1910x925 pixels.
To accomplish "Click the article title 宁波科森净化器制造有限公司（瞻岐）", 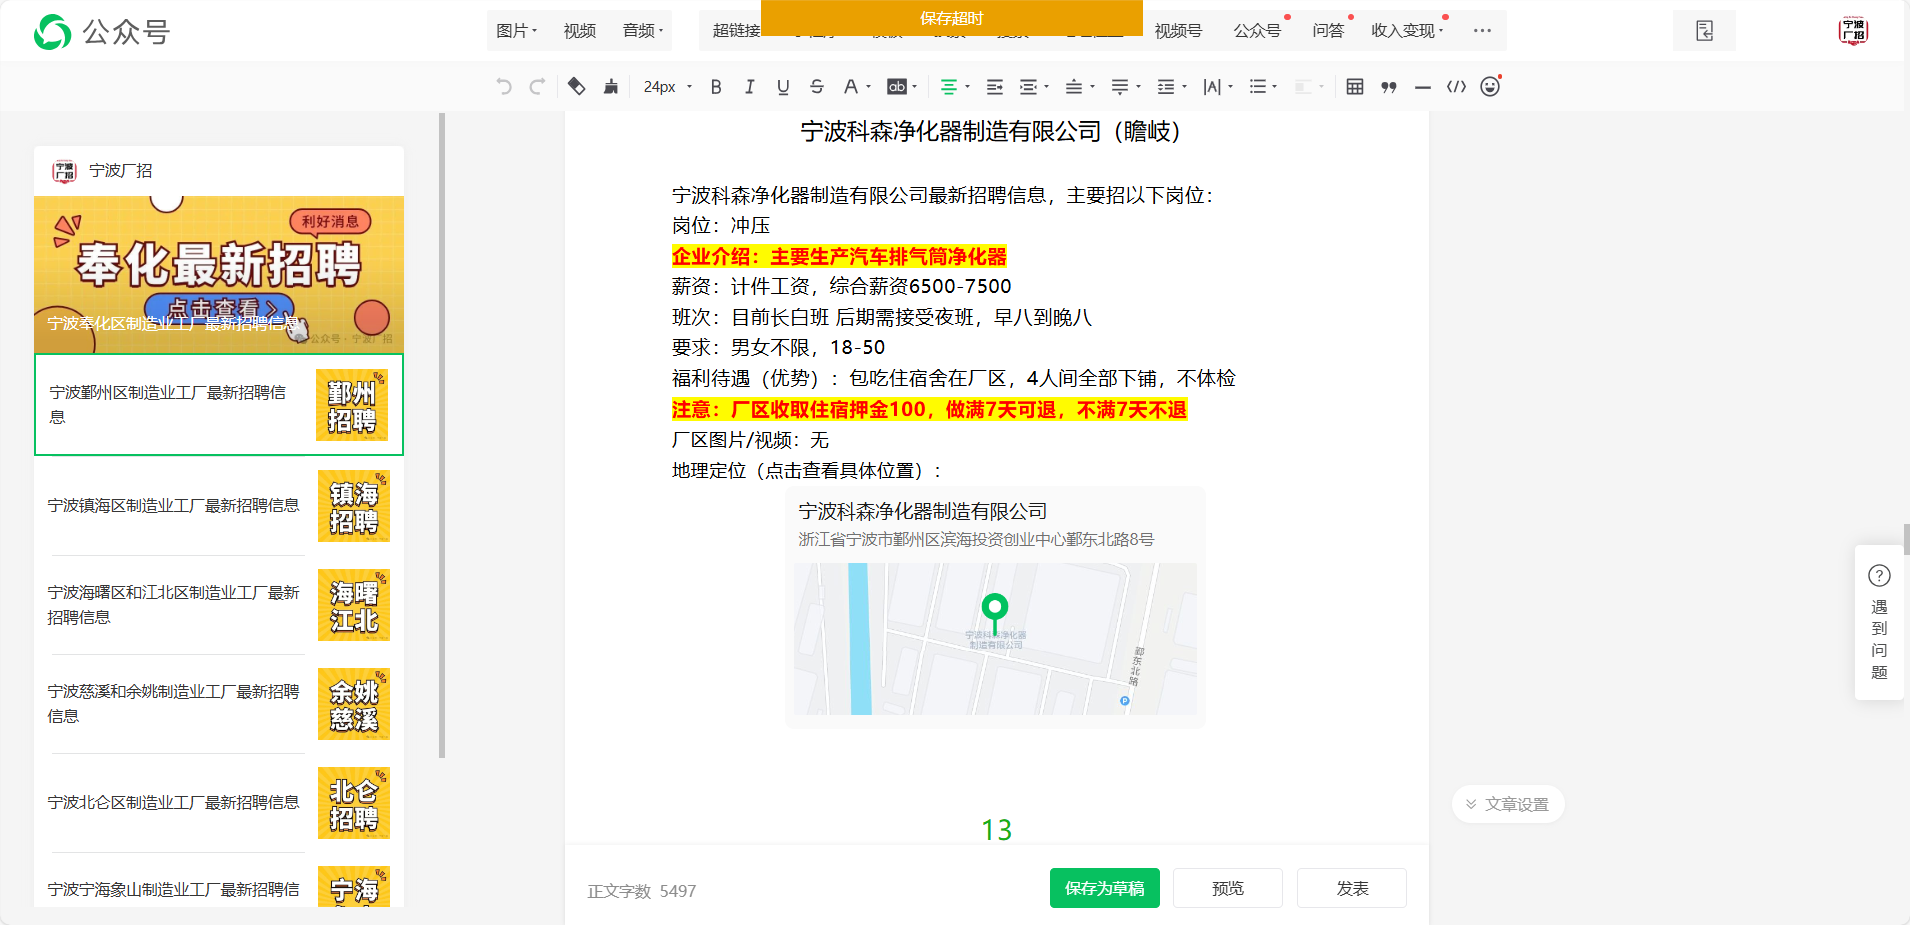I will (x=991, y=131).
